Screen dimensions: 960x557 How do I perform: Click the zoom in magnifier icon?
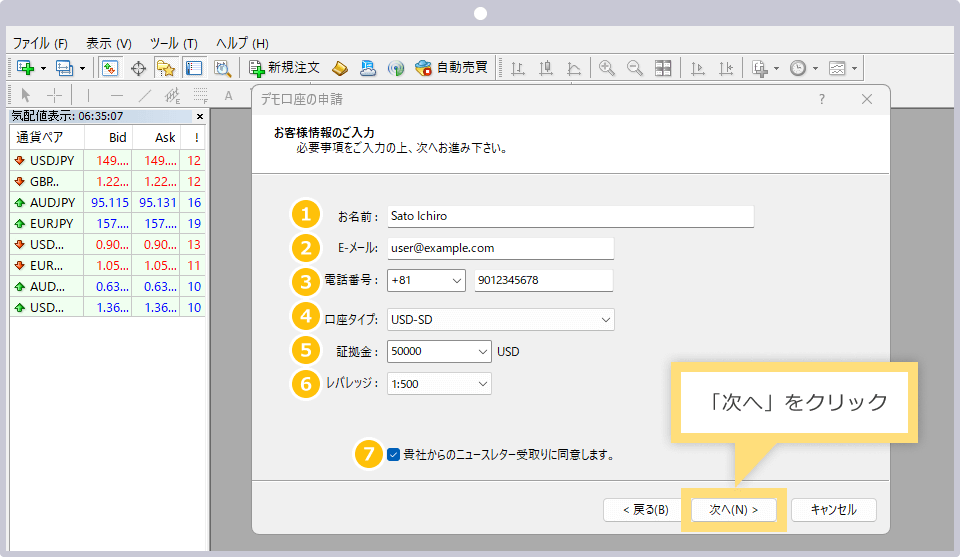(x=607, y=68)
